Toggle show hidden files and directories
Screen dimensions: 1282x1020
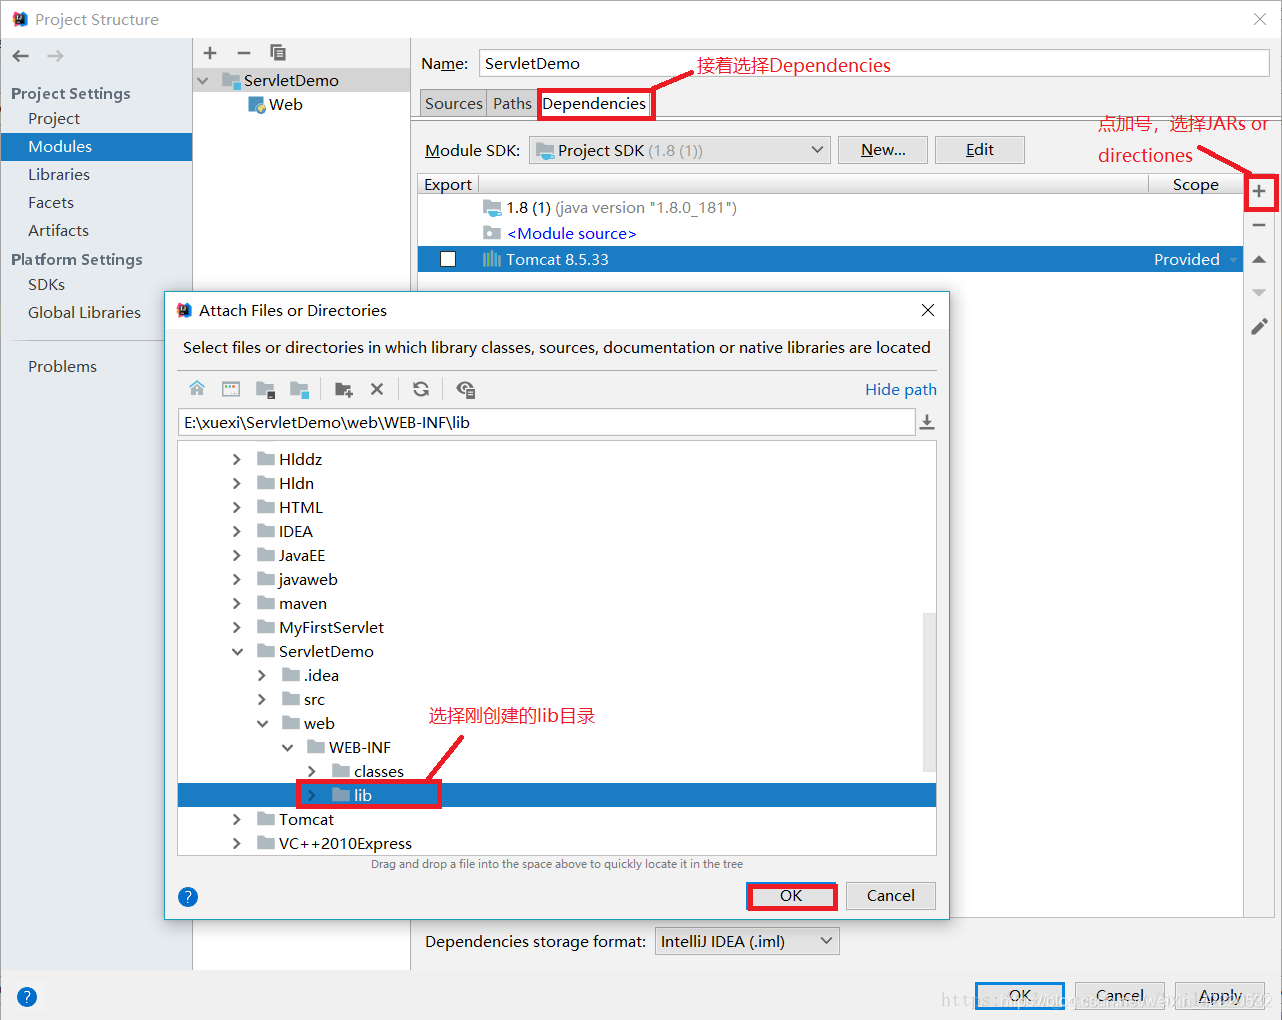465,389
